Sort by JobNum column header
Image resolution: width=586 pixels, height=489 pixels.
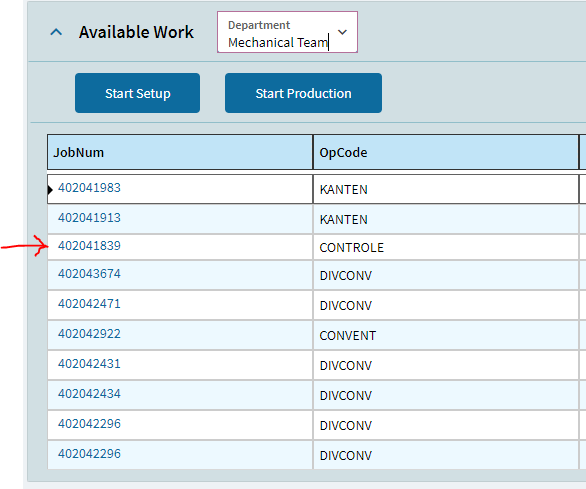click(180, 152)
